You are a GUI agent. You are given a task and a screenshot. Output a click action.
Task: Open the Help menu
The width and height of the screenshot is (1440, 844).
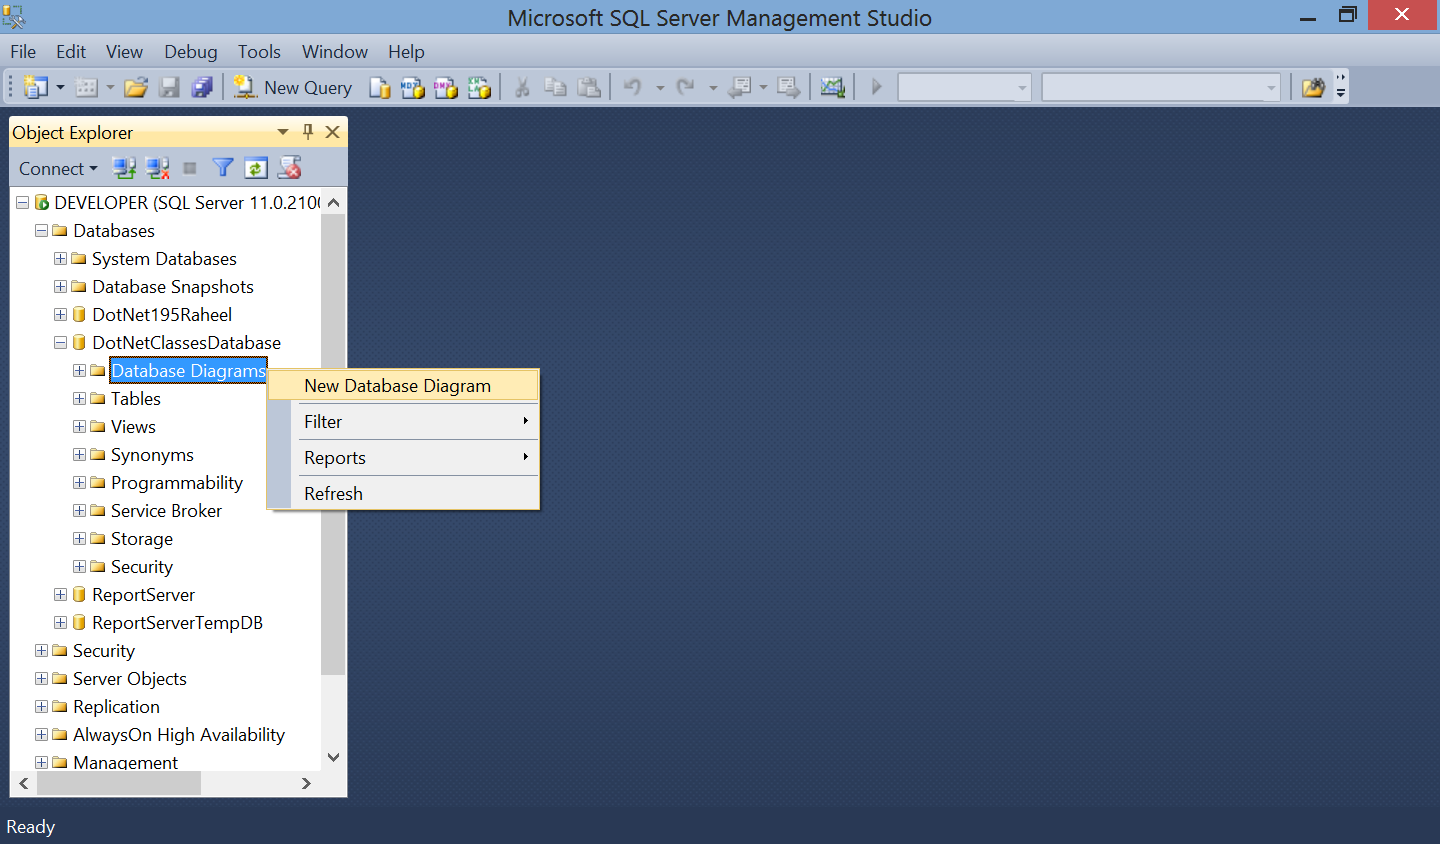click(406, 52)
